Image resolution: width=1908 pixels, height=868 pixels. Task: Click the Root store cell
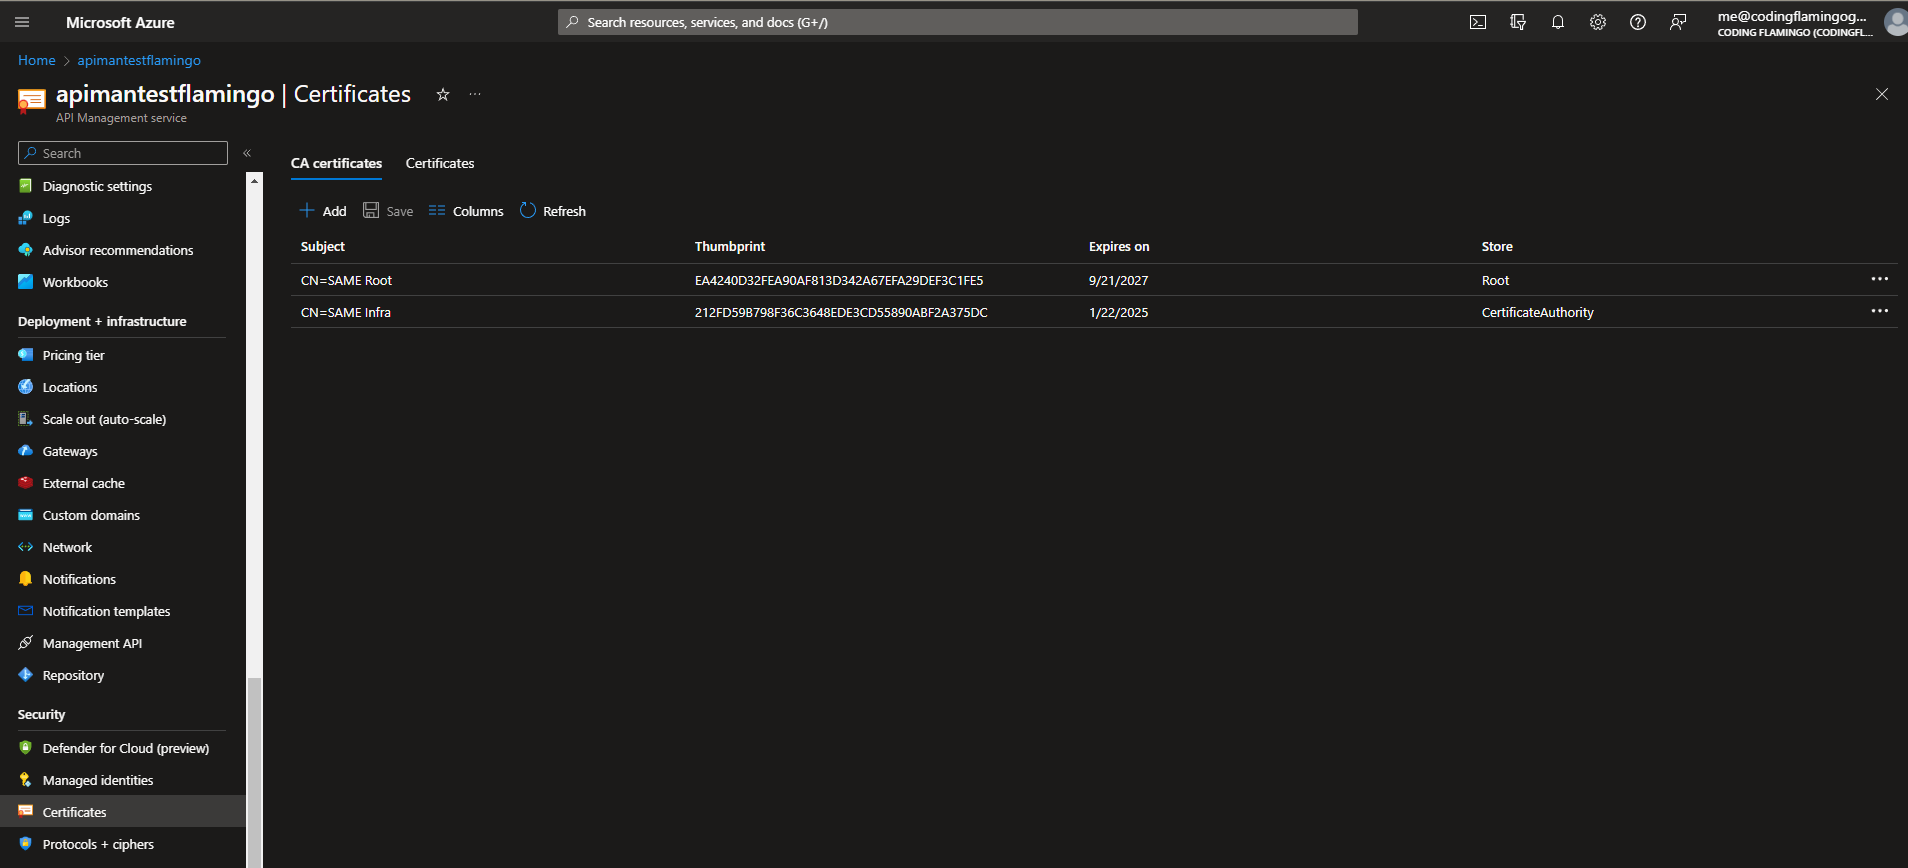click(1495, 281)
